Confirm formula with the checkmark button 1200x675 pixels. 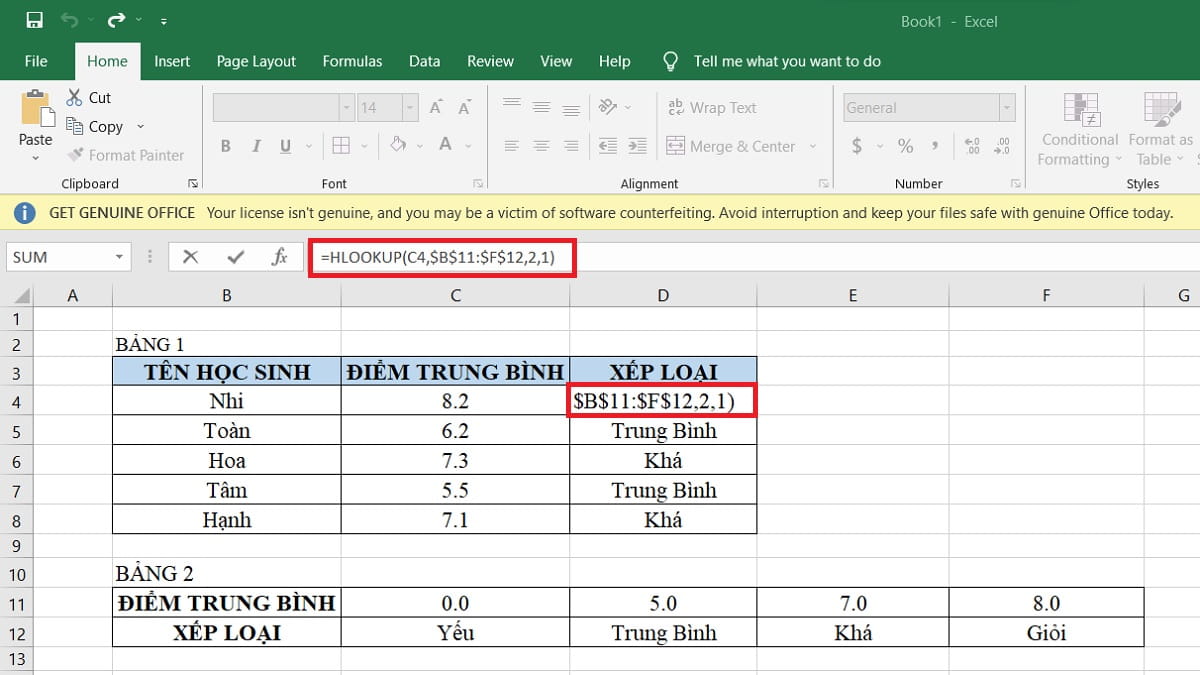(234, 256)
